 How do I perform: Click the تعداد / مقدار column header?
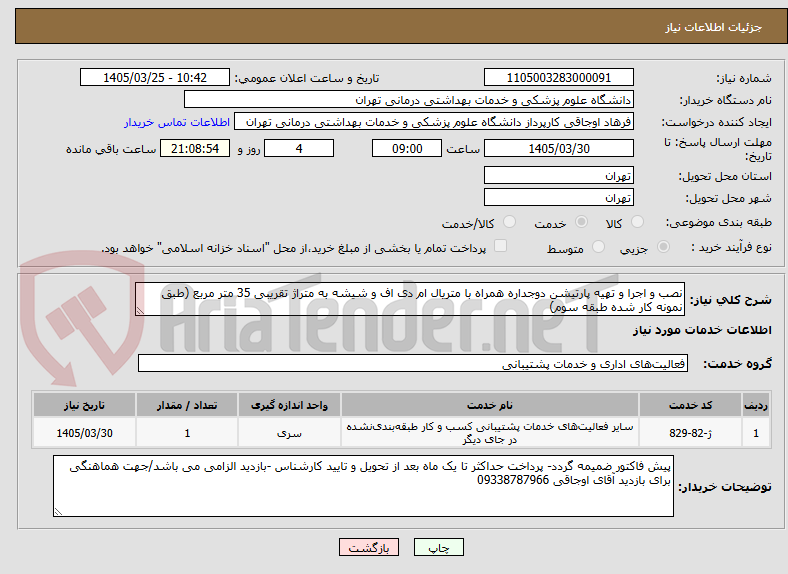tap(187, 405)
